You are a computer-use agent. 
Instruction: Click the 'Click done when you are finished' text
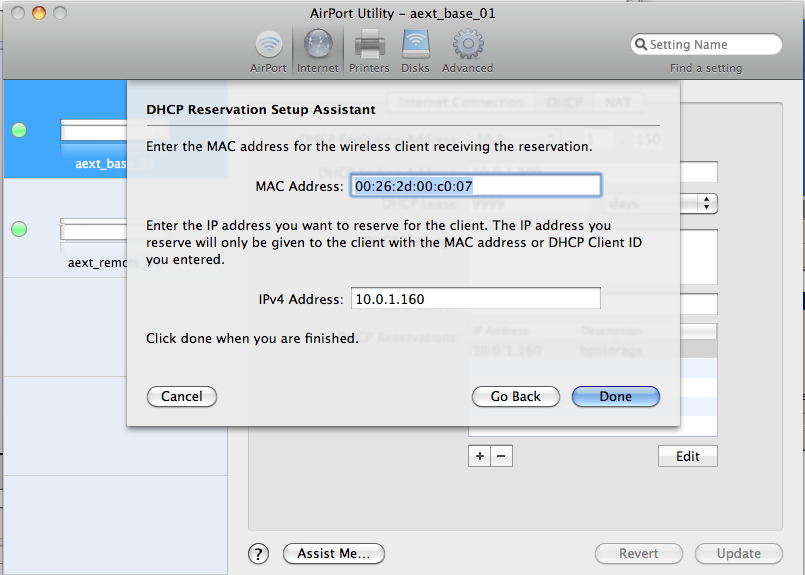click(252, 338)
